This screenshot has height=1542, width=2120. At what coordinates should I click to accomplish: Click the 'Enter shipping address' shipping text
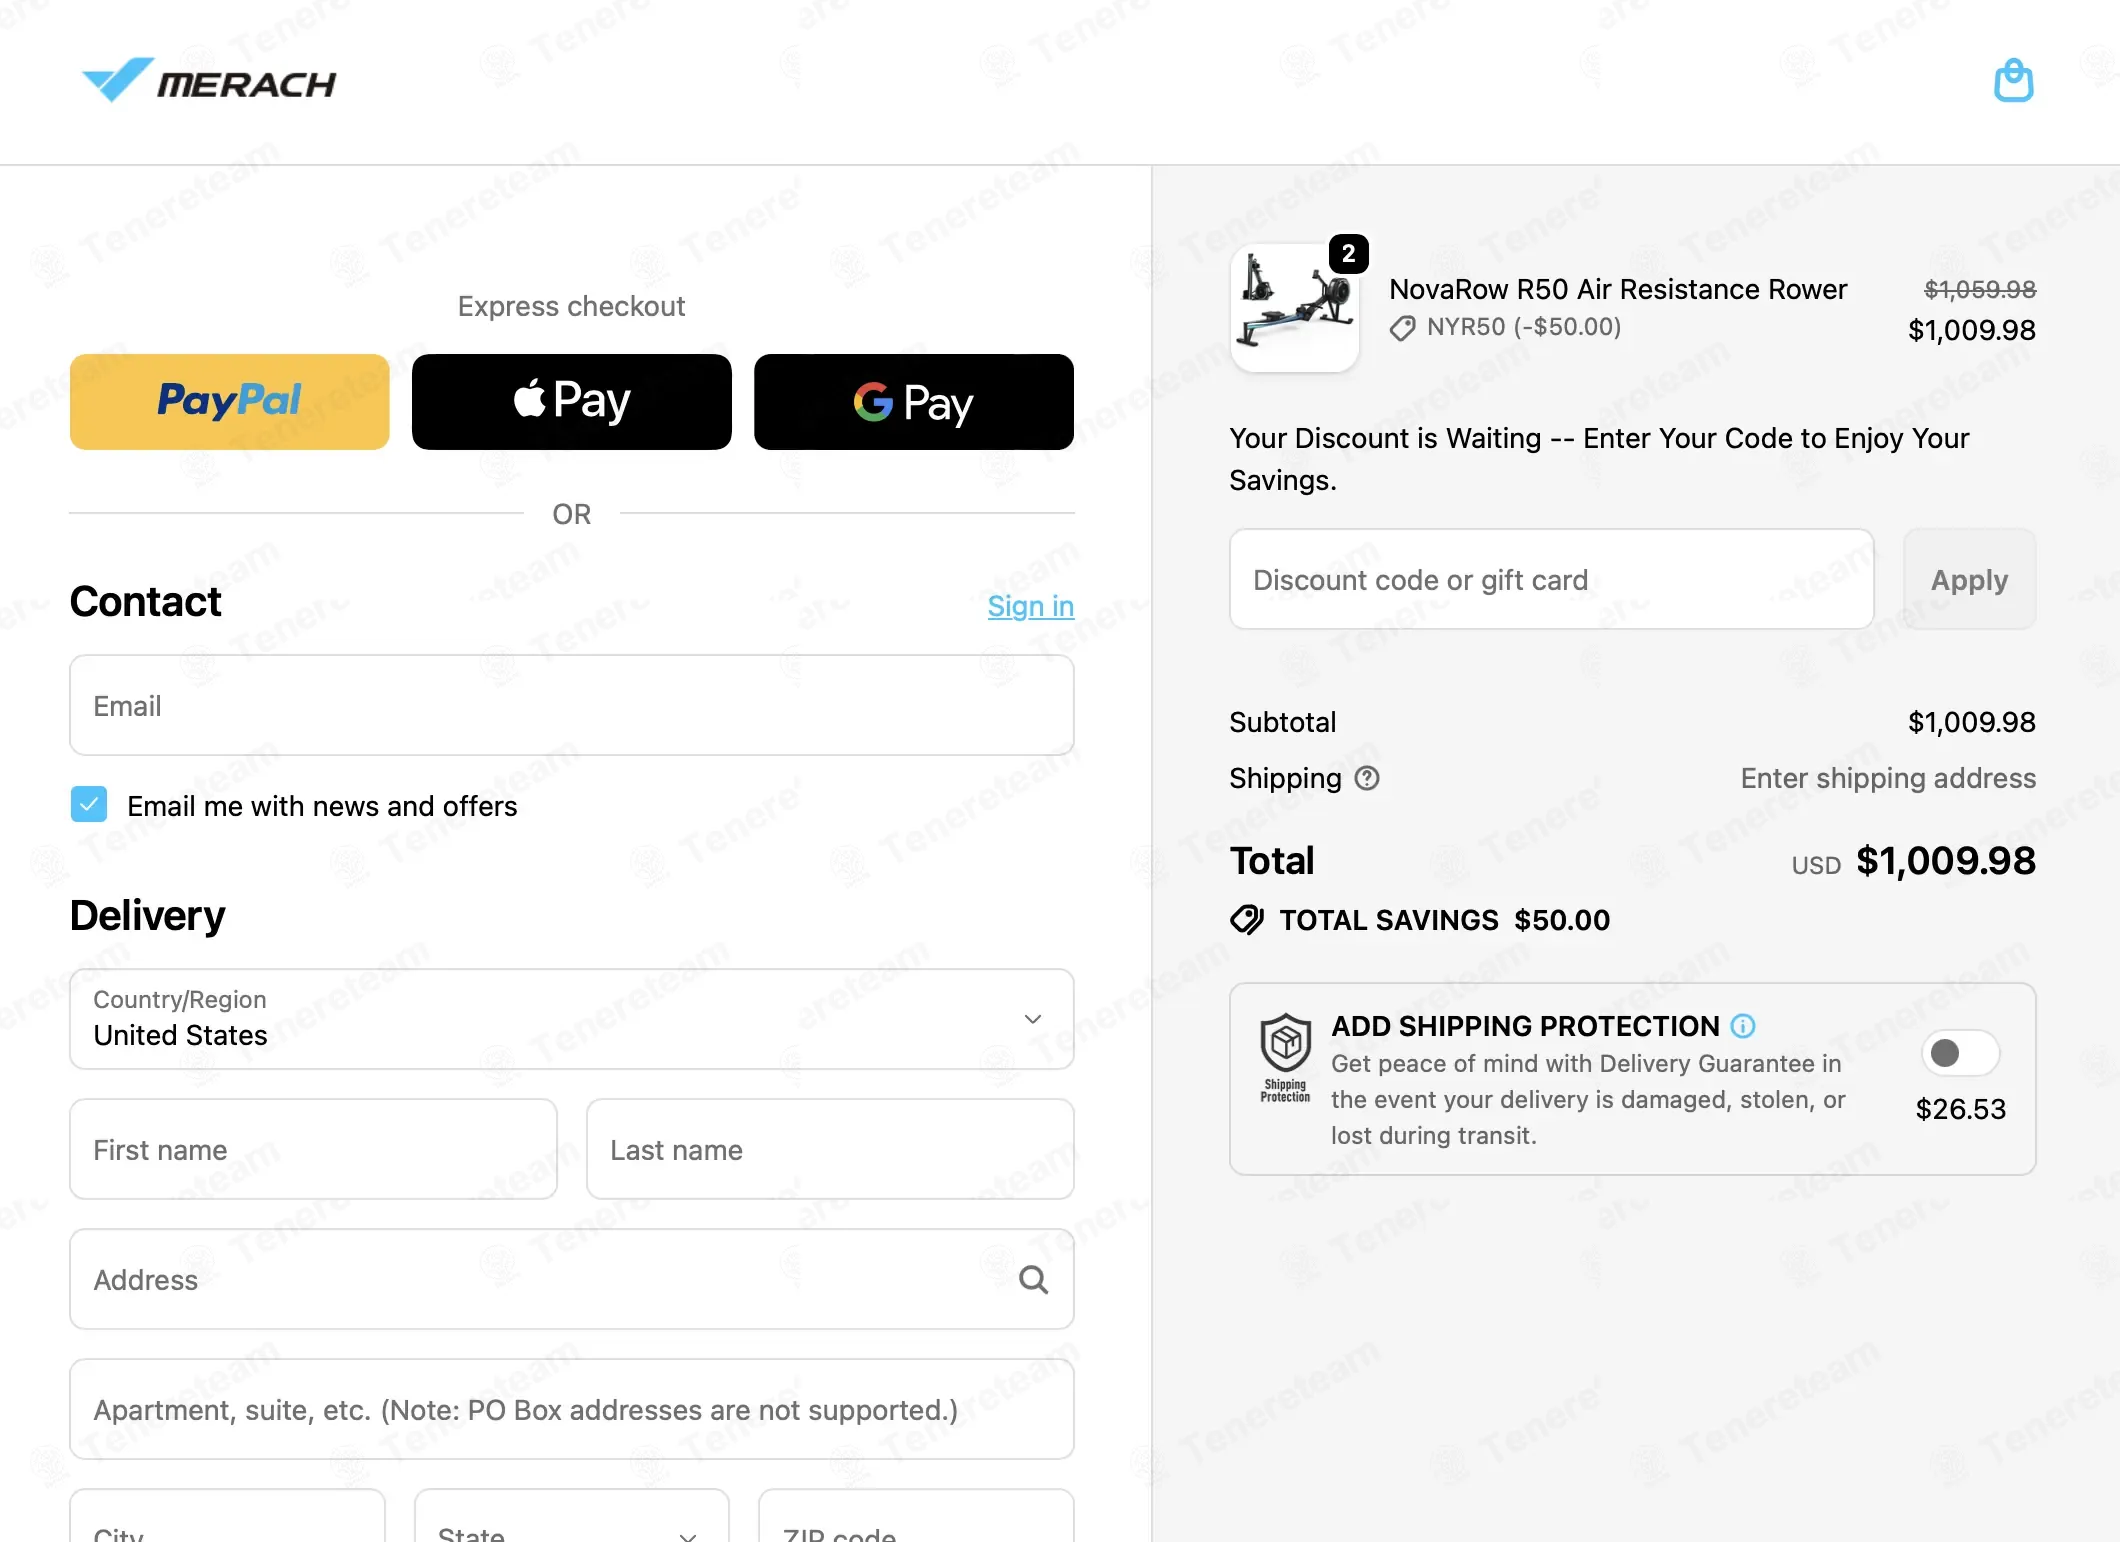(x=1888, y=778)
